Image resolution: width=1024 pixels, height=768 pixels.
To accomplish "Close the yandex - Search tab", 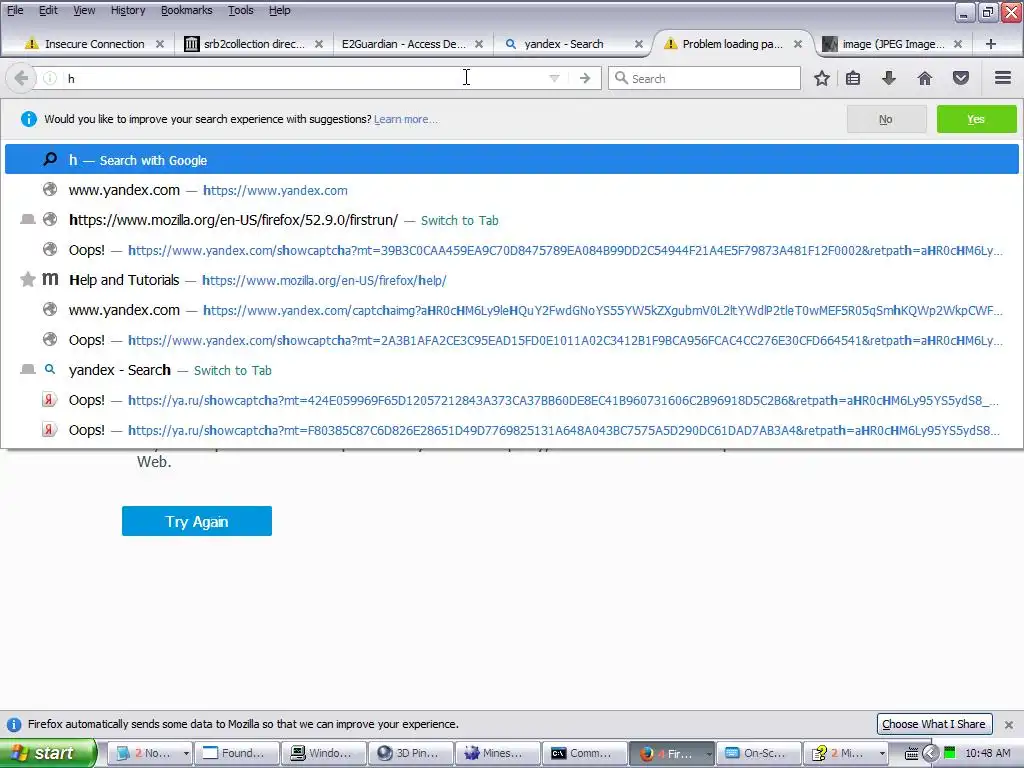I will (639, 44).
